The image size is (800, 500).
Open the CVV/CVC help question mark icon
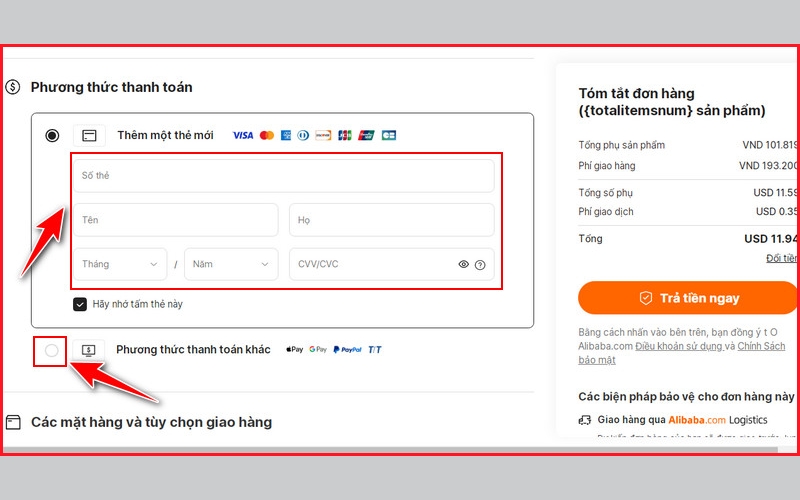click(480, 265)
